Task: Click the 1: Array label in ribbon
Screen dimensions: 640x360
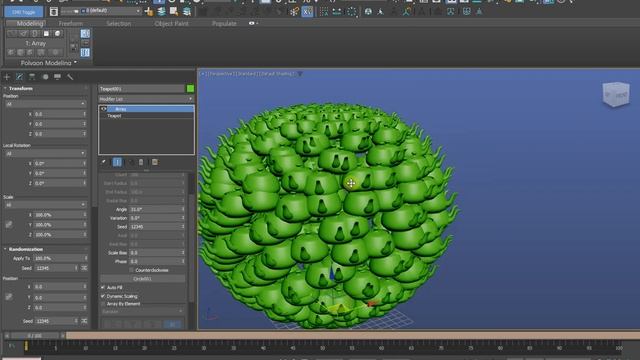Action: pyautogui.click(x=36, y=43)
